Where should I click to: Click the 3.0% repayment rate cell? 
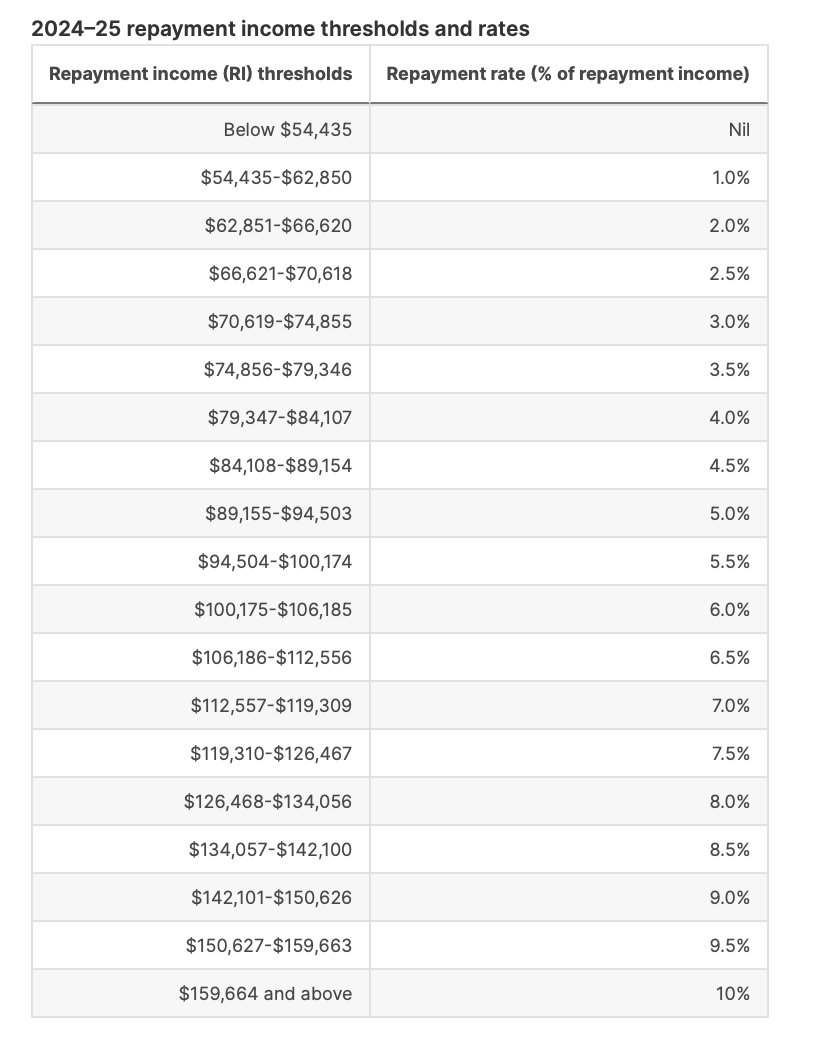point(568,321)
